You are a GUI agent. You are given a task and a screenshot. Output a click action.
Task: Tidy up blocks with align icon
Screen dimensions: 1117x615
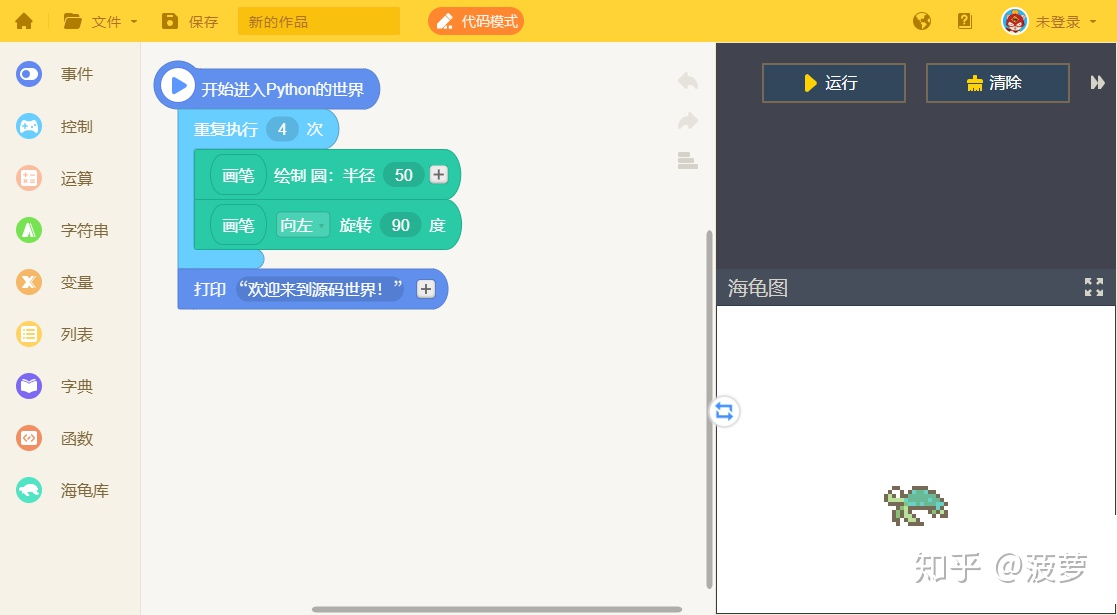tap(687, 160)
